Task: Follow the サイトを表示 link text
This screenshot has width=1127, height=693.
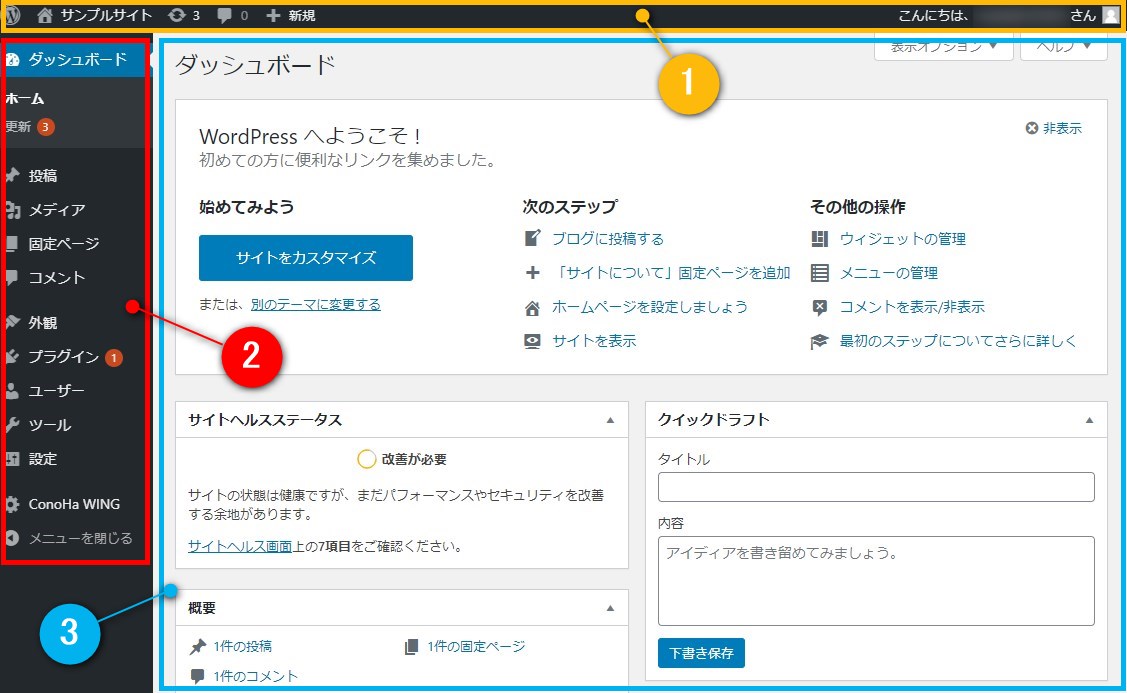Action: pyautogui.click(x=594, y=341)
